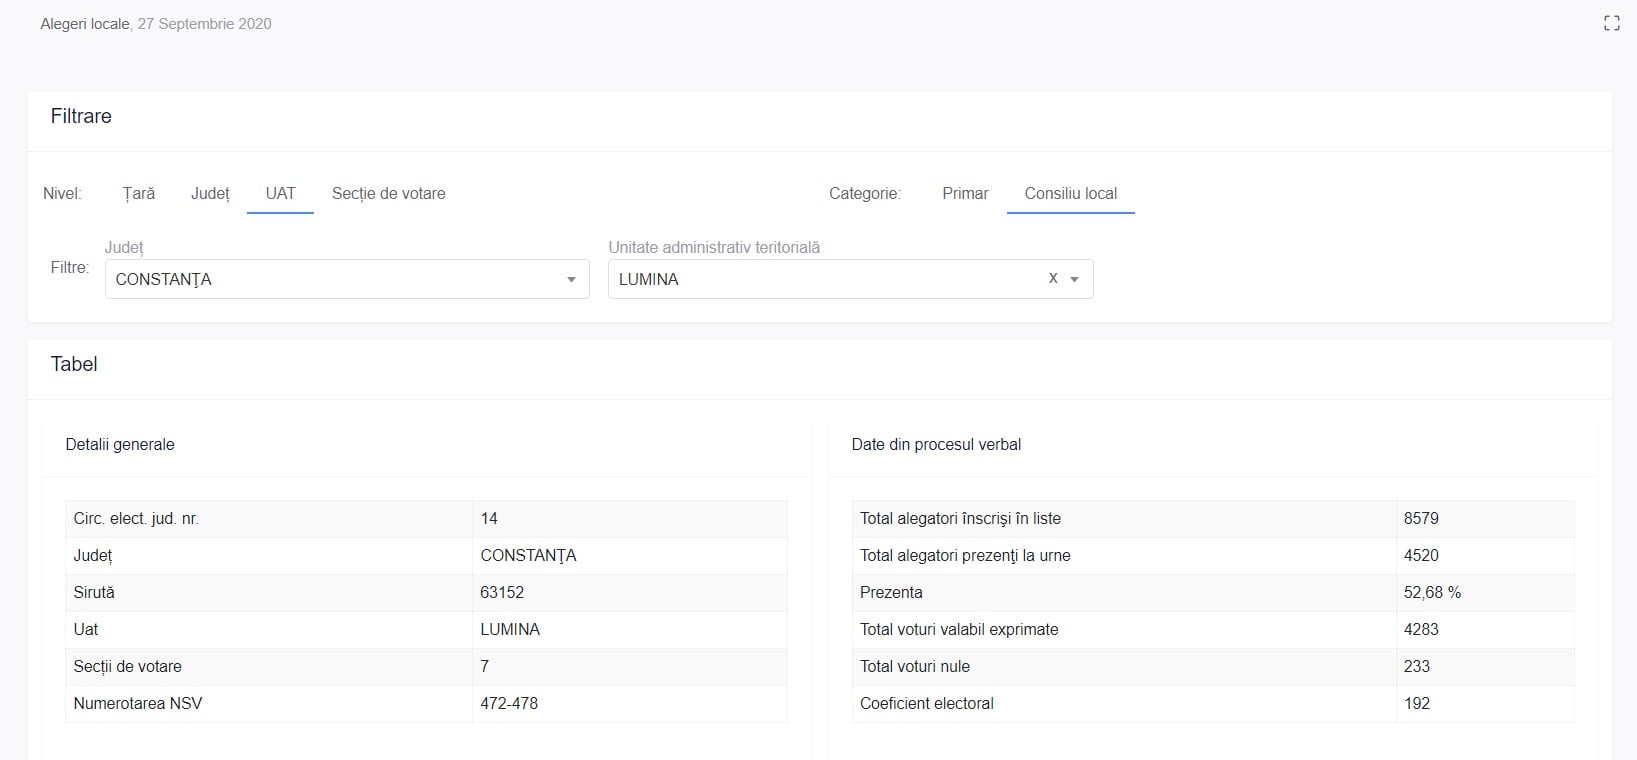
Task: Select the Țară level tab
Action: (139, 193)
